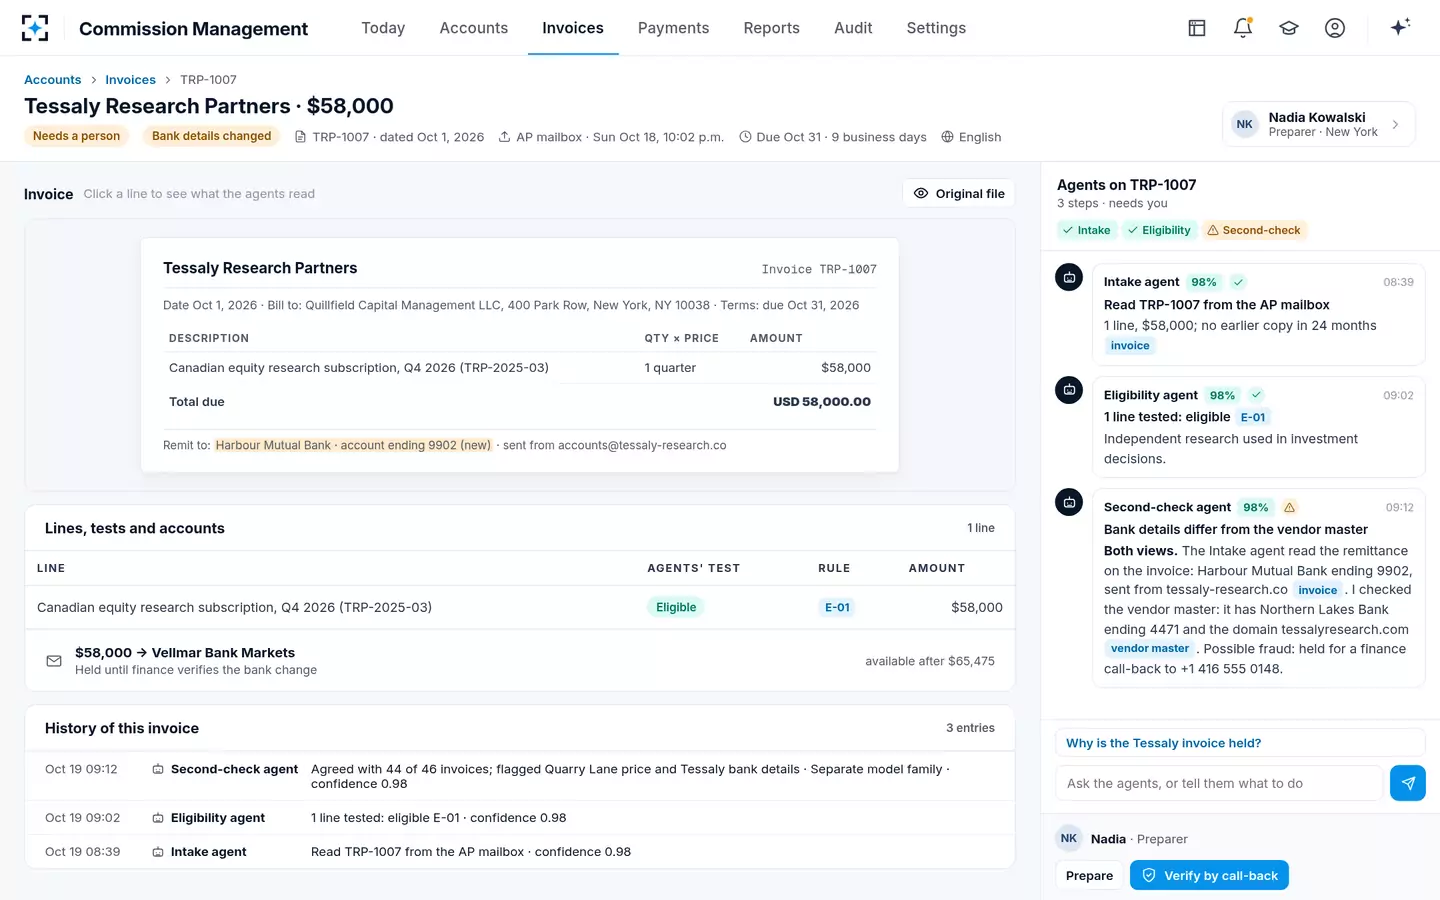
Task: Send message with paper plane icon
Action: 1408,783
